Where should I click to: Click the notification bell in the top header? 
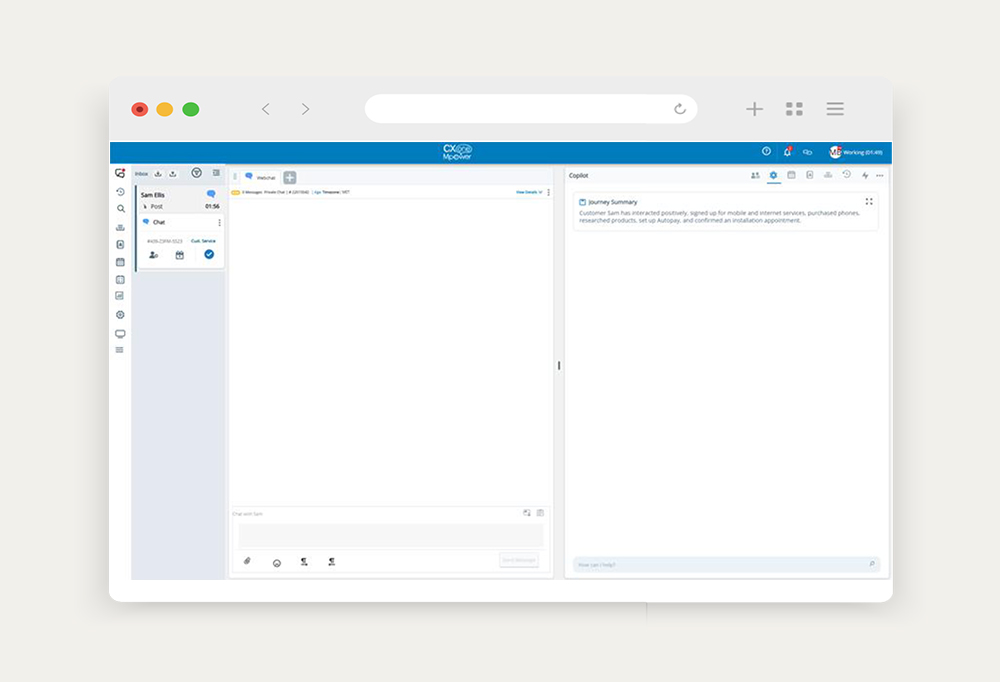(x=787, y=152)
